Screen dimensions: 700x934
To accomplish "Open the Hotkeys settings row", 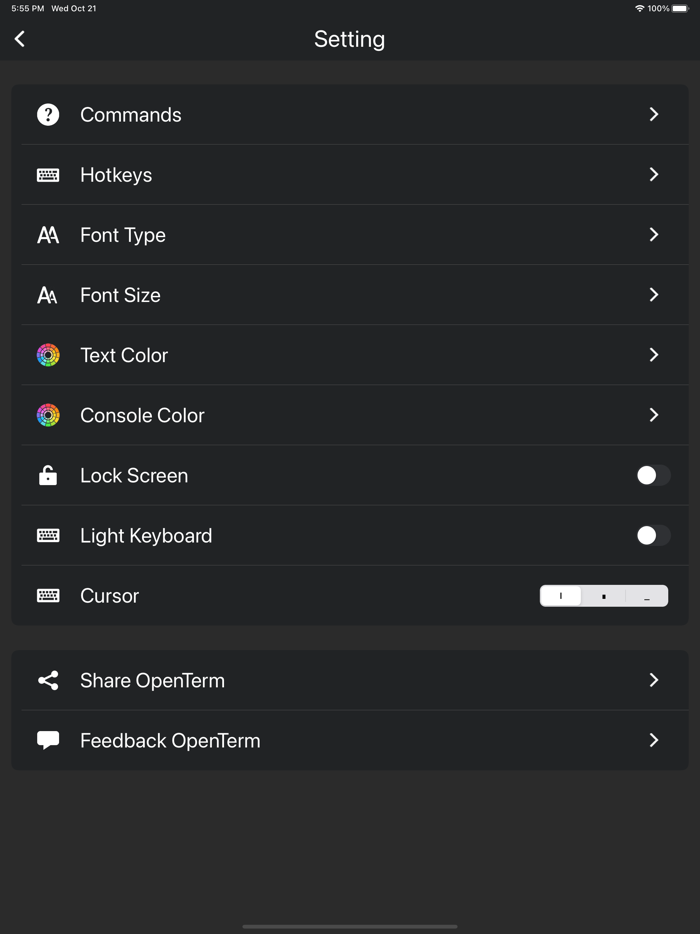I will (x=116, y=175).
